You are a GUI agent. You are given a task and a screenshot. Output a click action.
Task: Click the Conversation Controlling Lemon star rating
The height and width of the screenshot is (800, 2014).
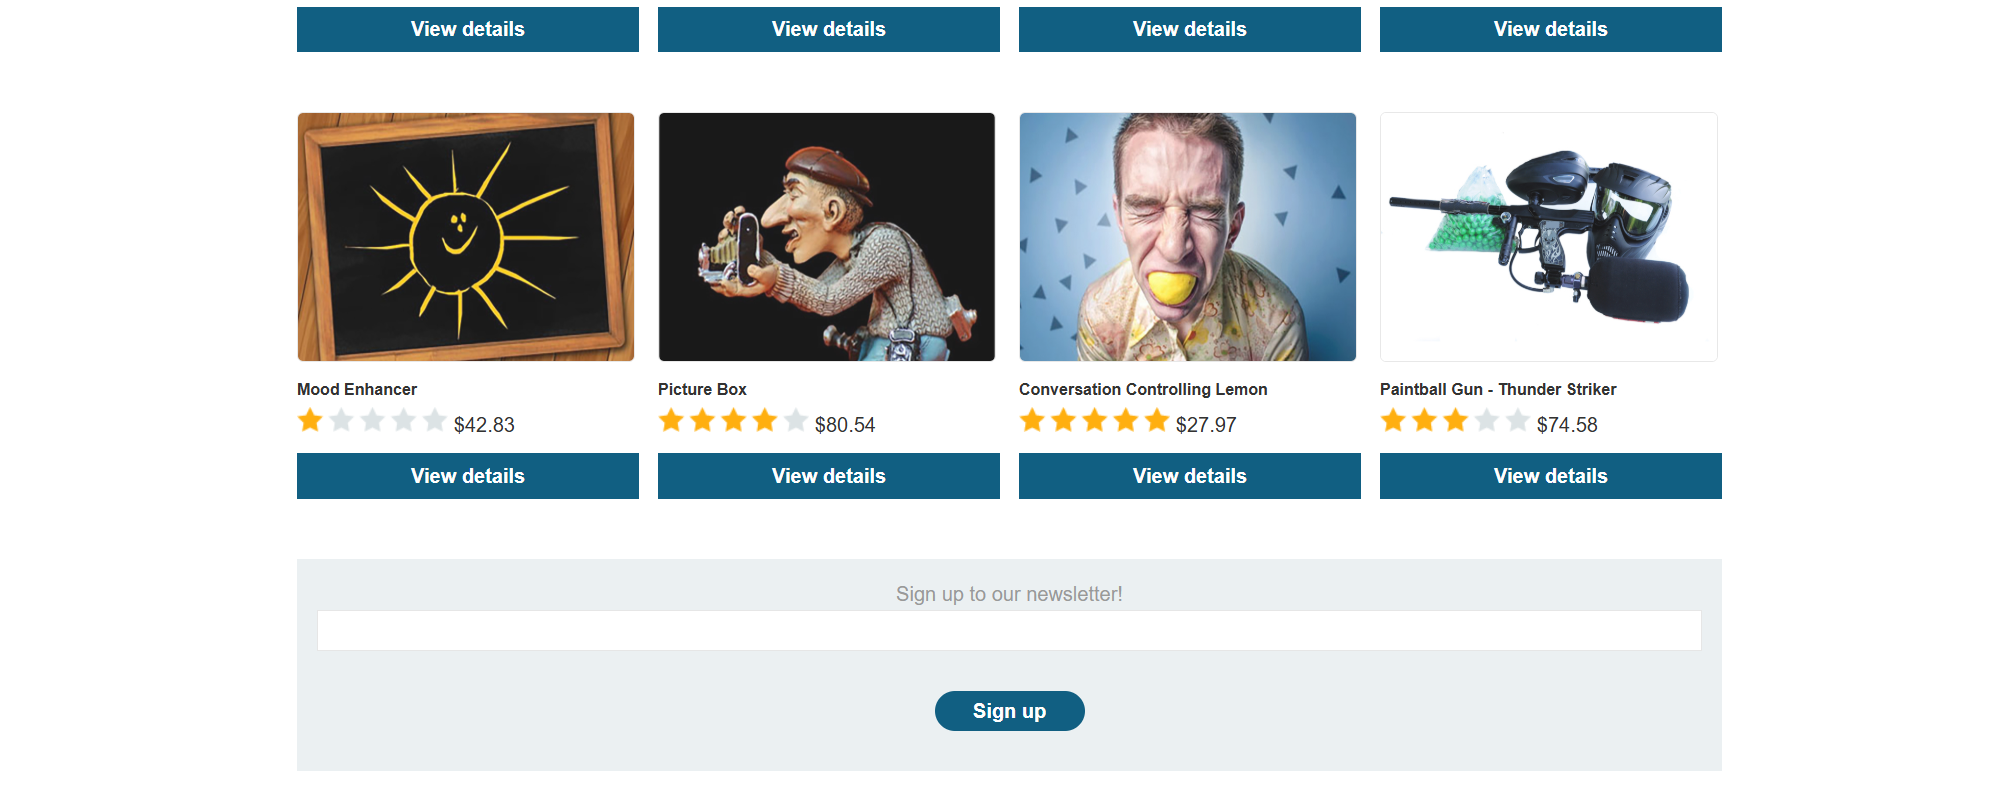click(x=1094, y=421)
